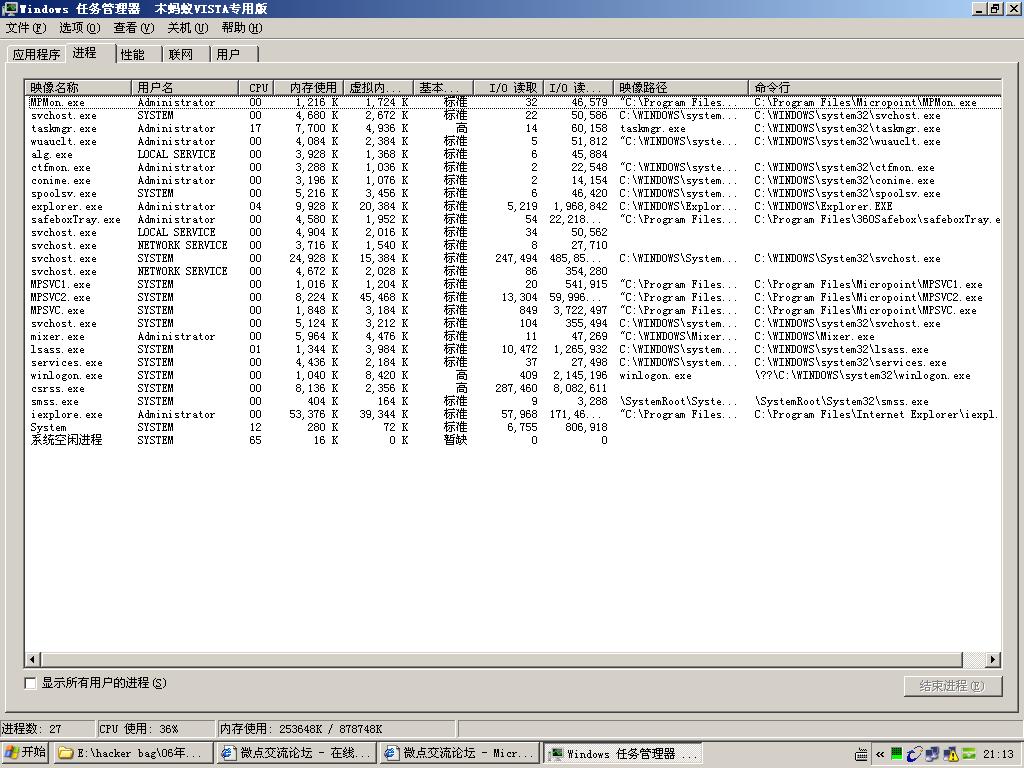This screenshot has height=768, width=1024.
Task: Sort by the 映像路径 column header
Action: (681, 88)
